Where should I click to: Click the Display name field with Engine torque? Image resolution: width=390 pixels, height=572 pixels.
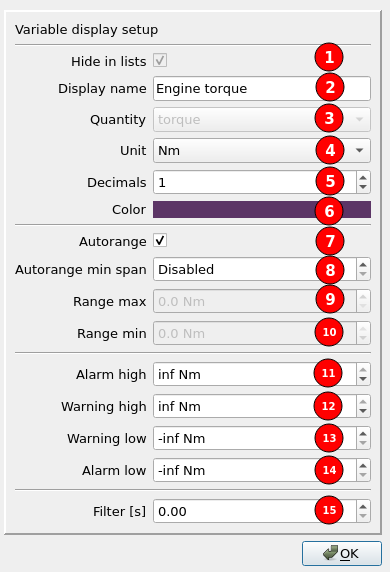coord(262,89)
